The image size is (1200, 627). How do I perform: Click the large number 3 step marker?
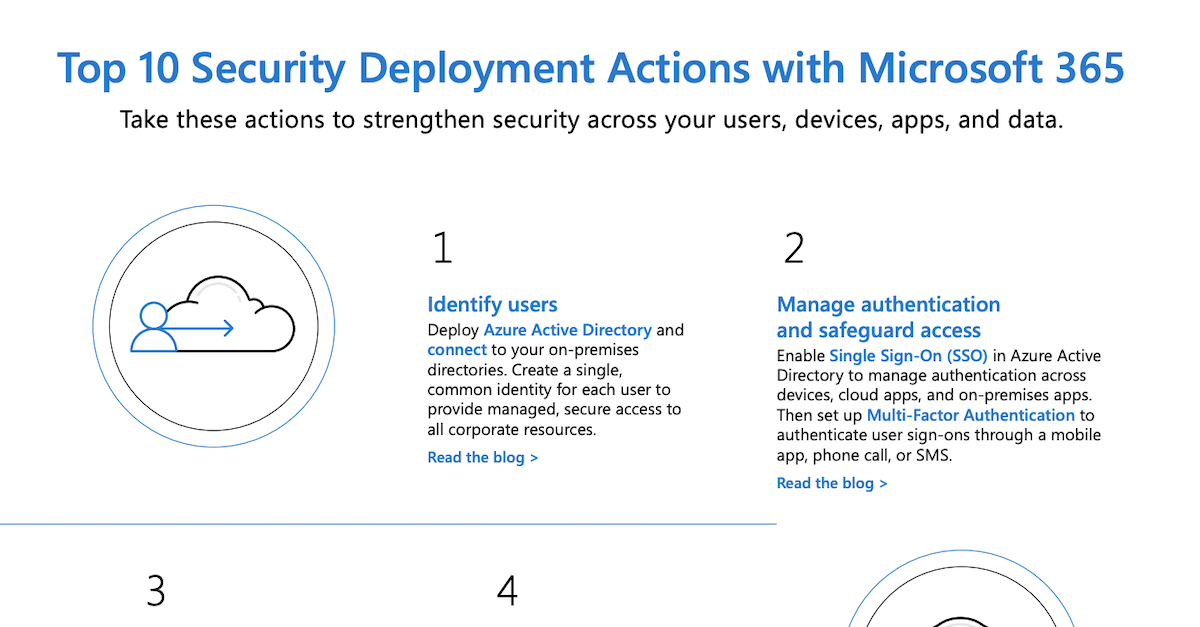click(x=155, y=592)
